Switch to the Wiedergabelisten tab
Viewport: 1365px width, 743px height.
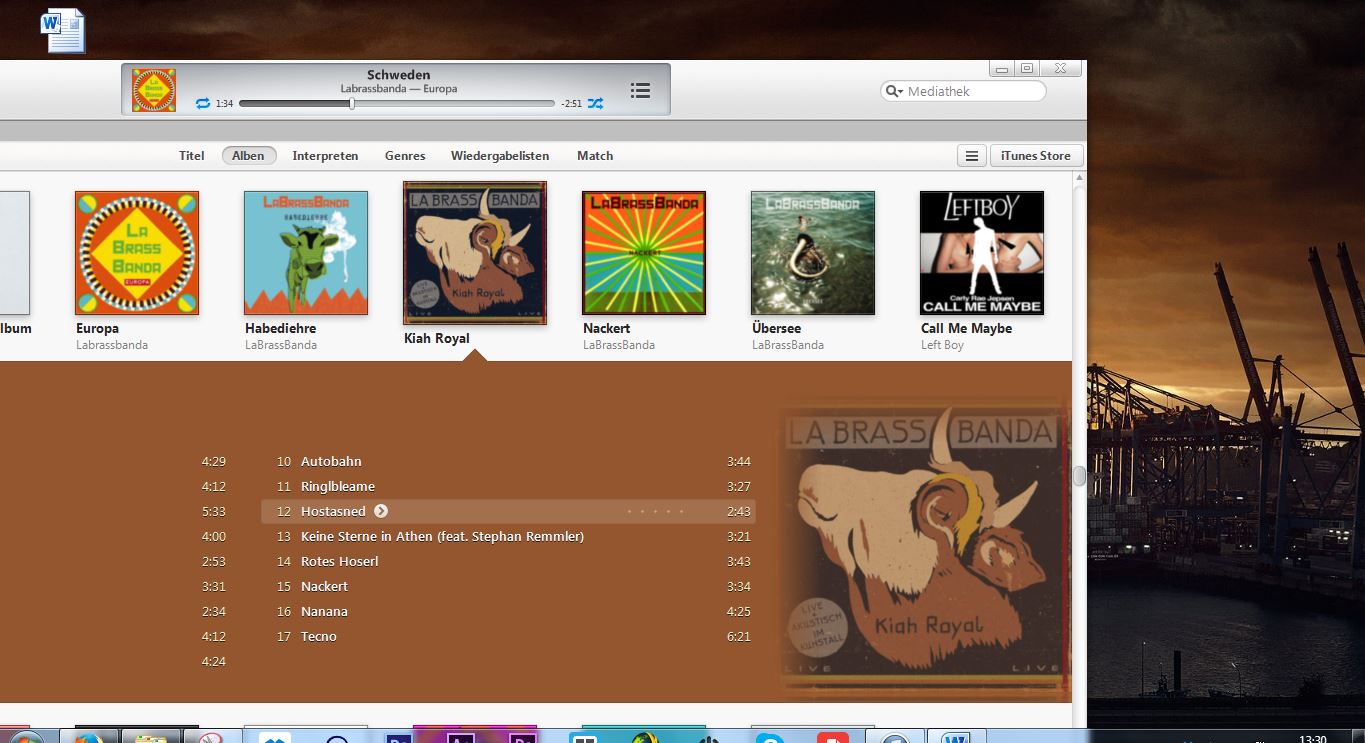coord(500,156)
